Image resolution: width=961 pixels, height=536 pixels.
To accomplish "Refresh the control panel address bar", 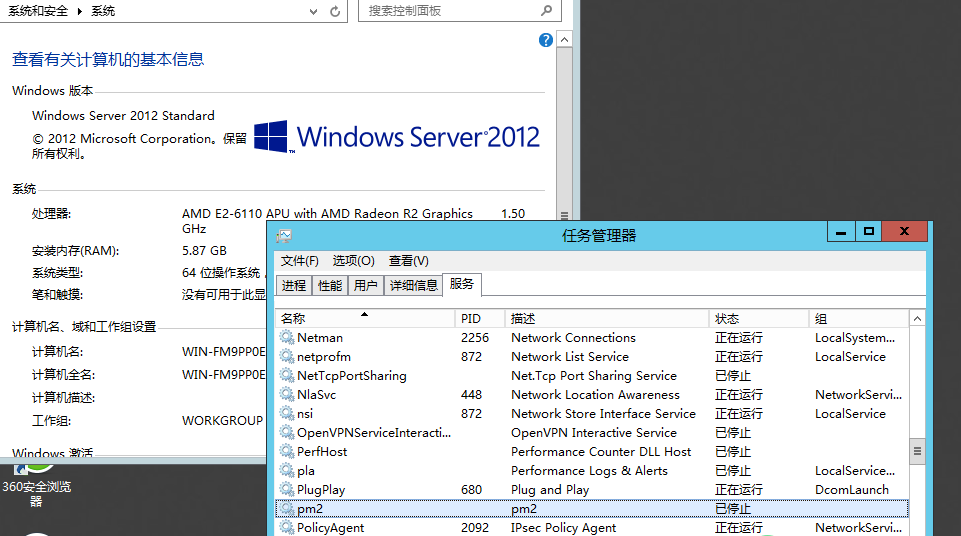I will tap(335, 11).
